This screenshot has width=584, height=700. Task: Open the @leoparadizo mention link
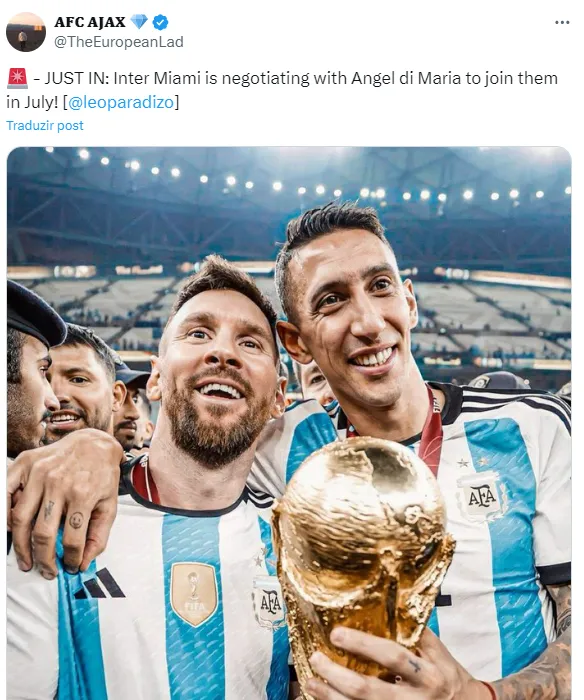tap(121, 102)
